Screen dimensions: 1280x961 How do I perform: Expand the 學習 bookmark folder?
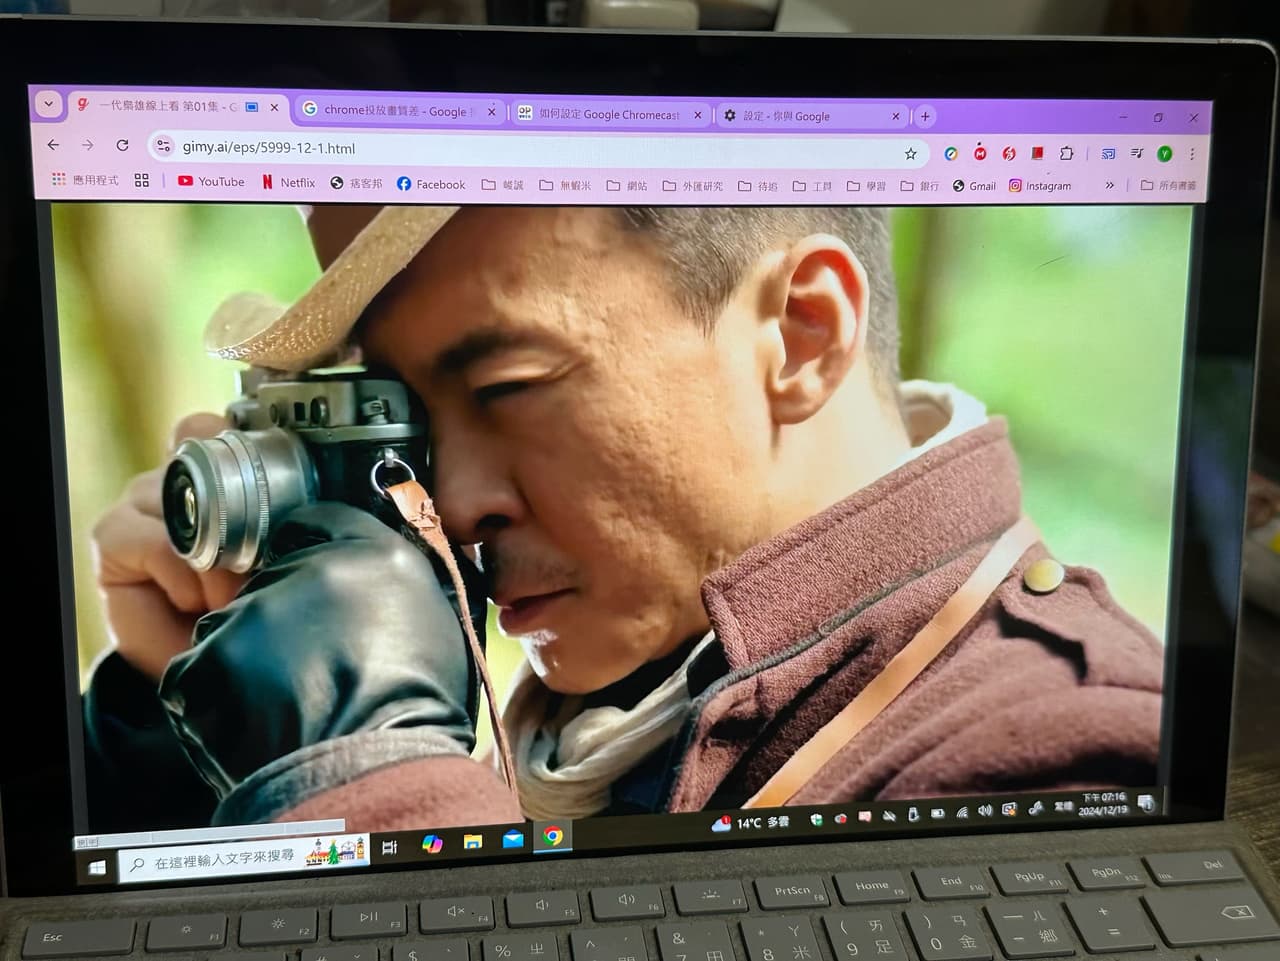[x=867, y=186]
